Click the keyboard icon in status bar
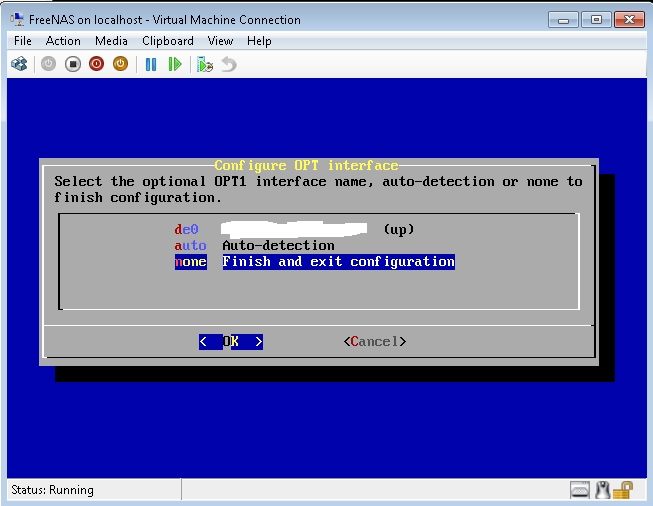The width and height of the screenshot is (653, 506). 580,490
